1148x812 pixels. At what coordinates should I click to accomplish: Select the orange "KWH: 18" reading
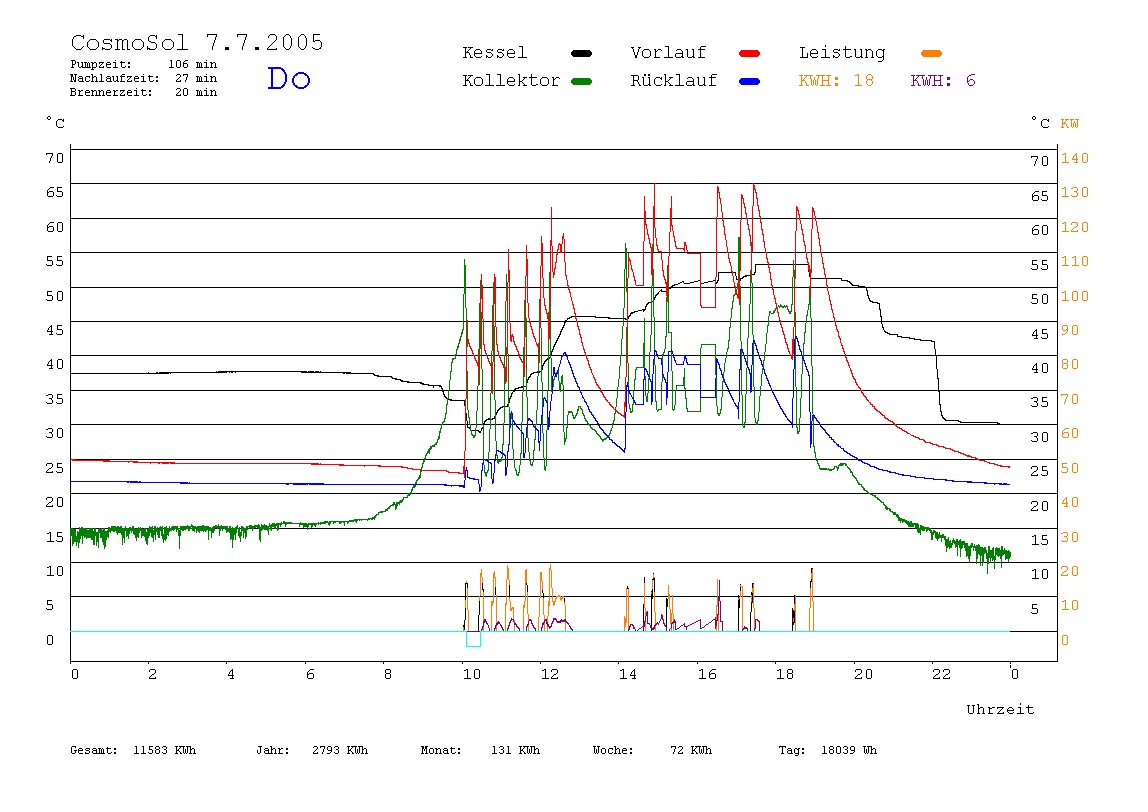(836, 81)
